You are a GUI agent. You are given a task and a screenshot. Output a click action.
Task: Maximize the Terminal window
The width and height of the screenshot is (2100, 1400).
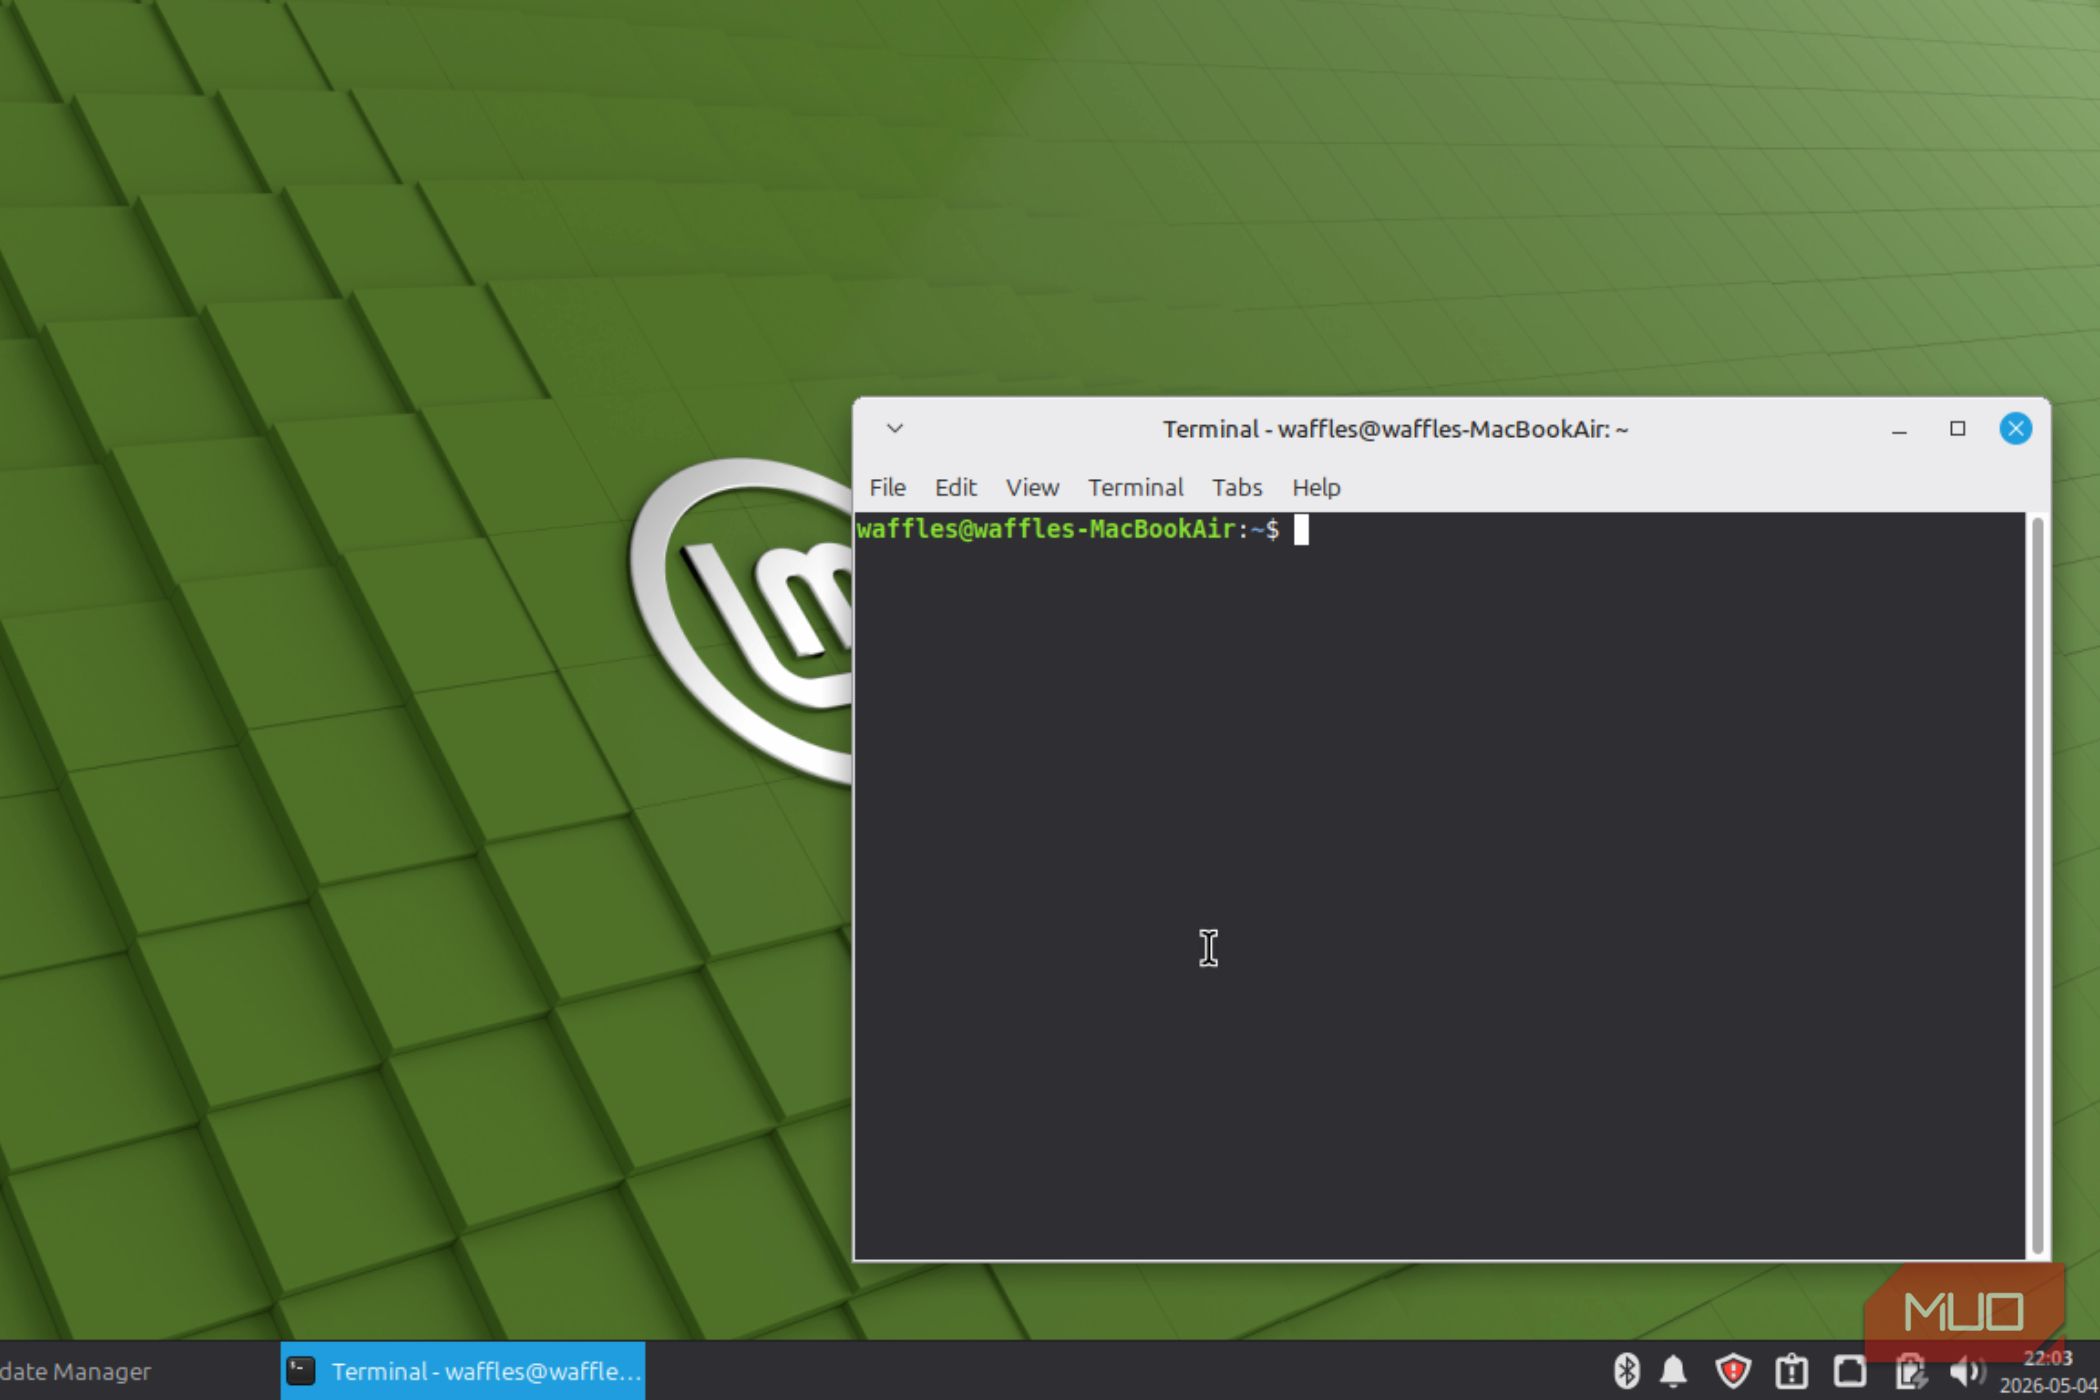pyautogui.click(x=1957, y=428)
